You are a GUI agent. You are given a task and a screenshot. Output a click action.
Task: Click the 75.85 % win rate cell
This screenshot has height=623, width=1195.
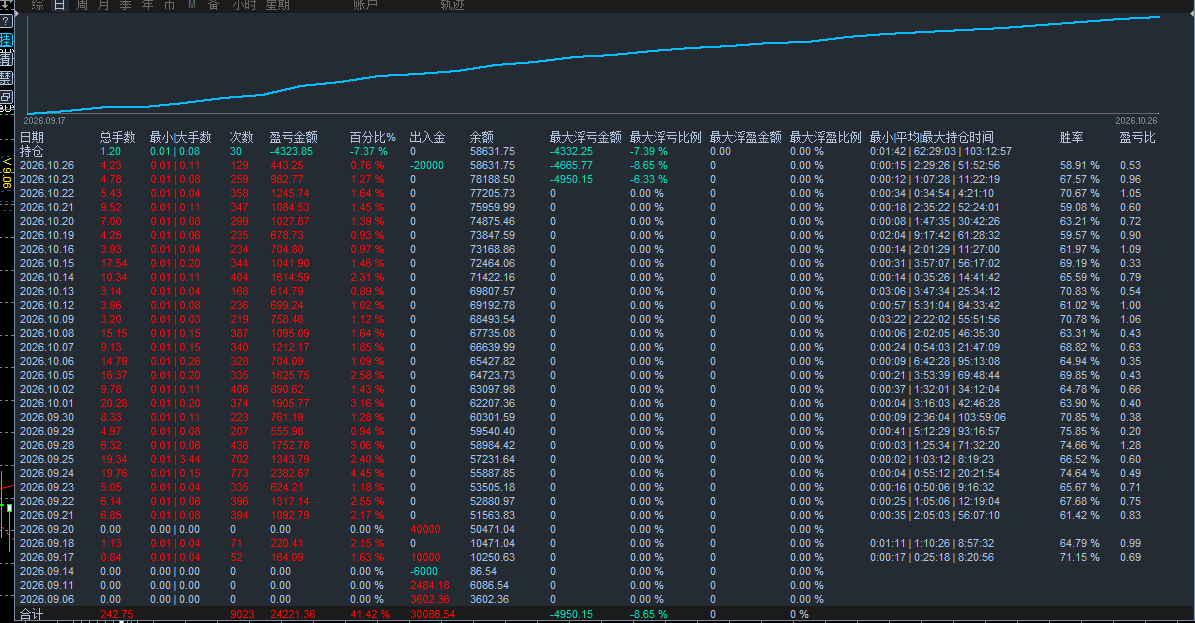pyautogui.click(x=1079, y=432)
